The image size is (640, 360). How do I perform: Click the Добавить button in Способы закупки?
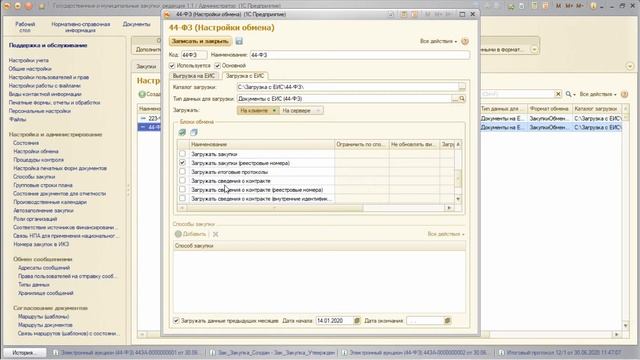coord(191,234)
